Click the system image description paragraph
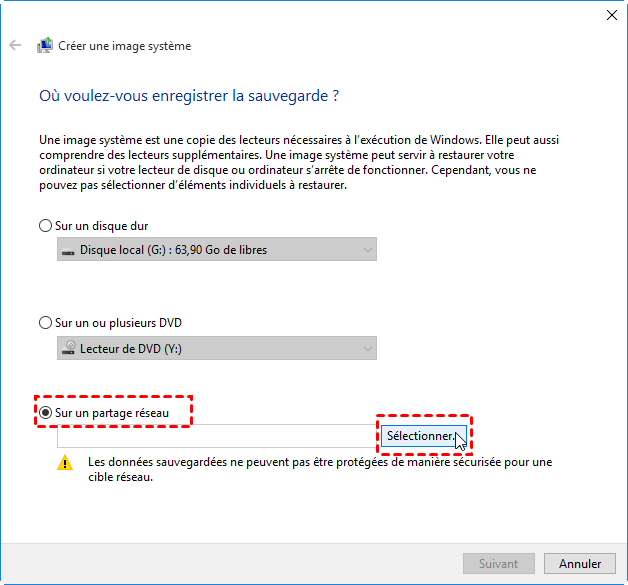The height and width of the screenshot is (585, 628). (x=300, y=163)
